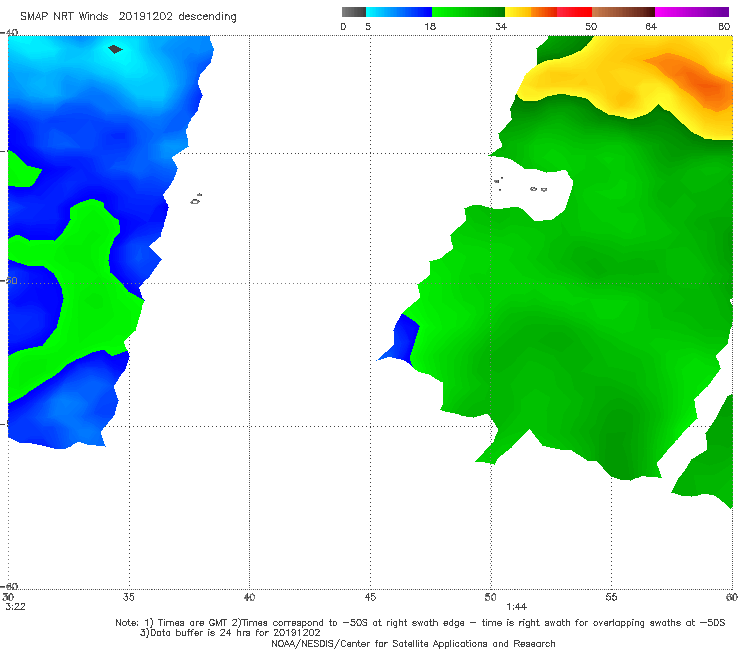Click the swath time '1:44'
This screenshot has width=740, height=650.
point(516,607)
